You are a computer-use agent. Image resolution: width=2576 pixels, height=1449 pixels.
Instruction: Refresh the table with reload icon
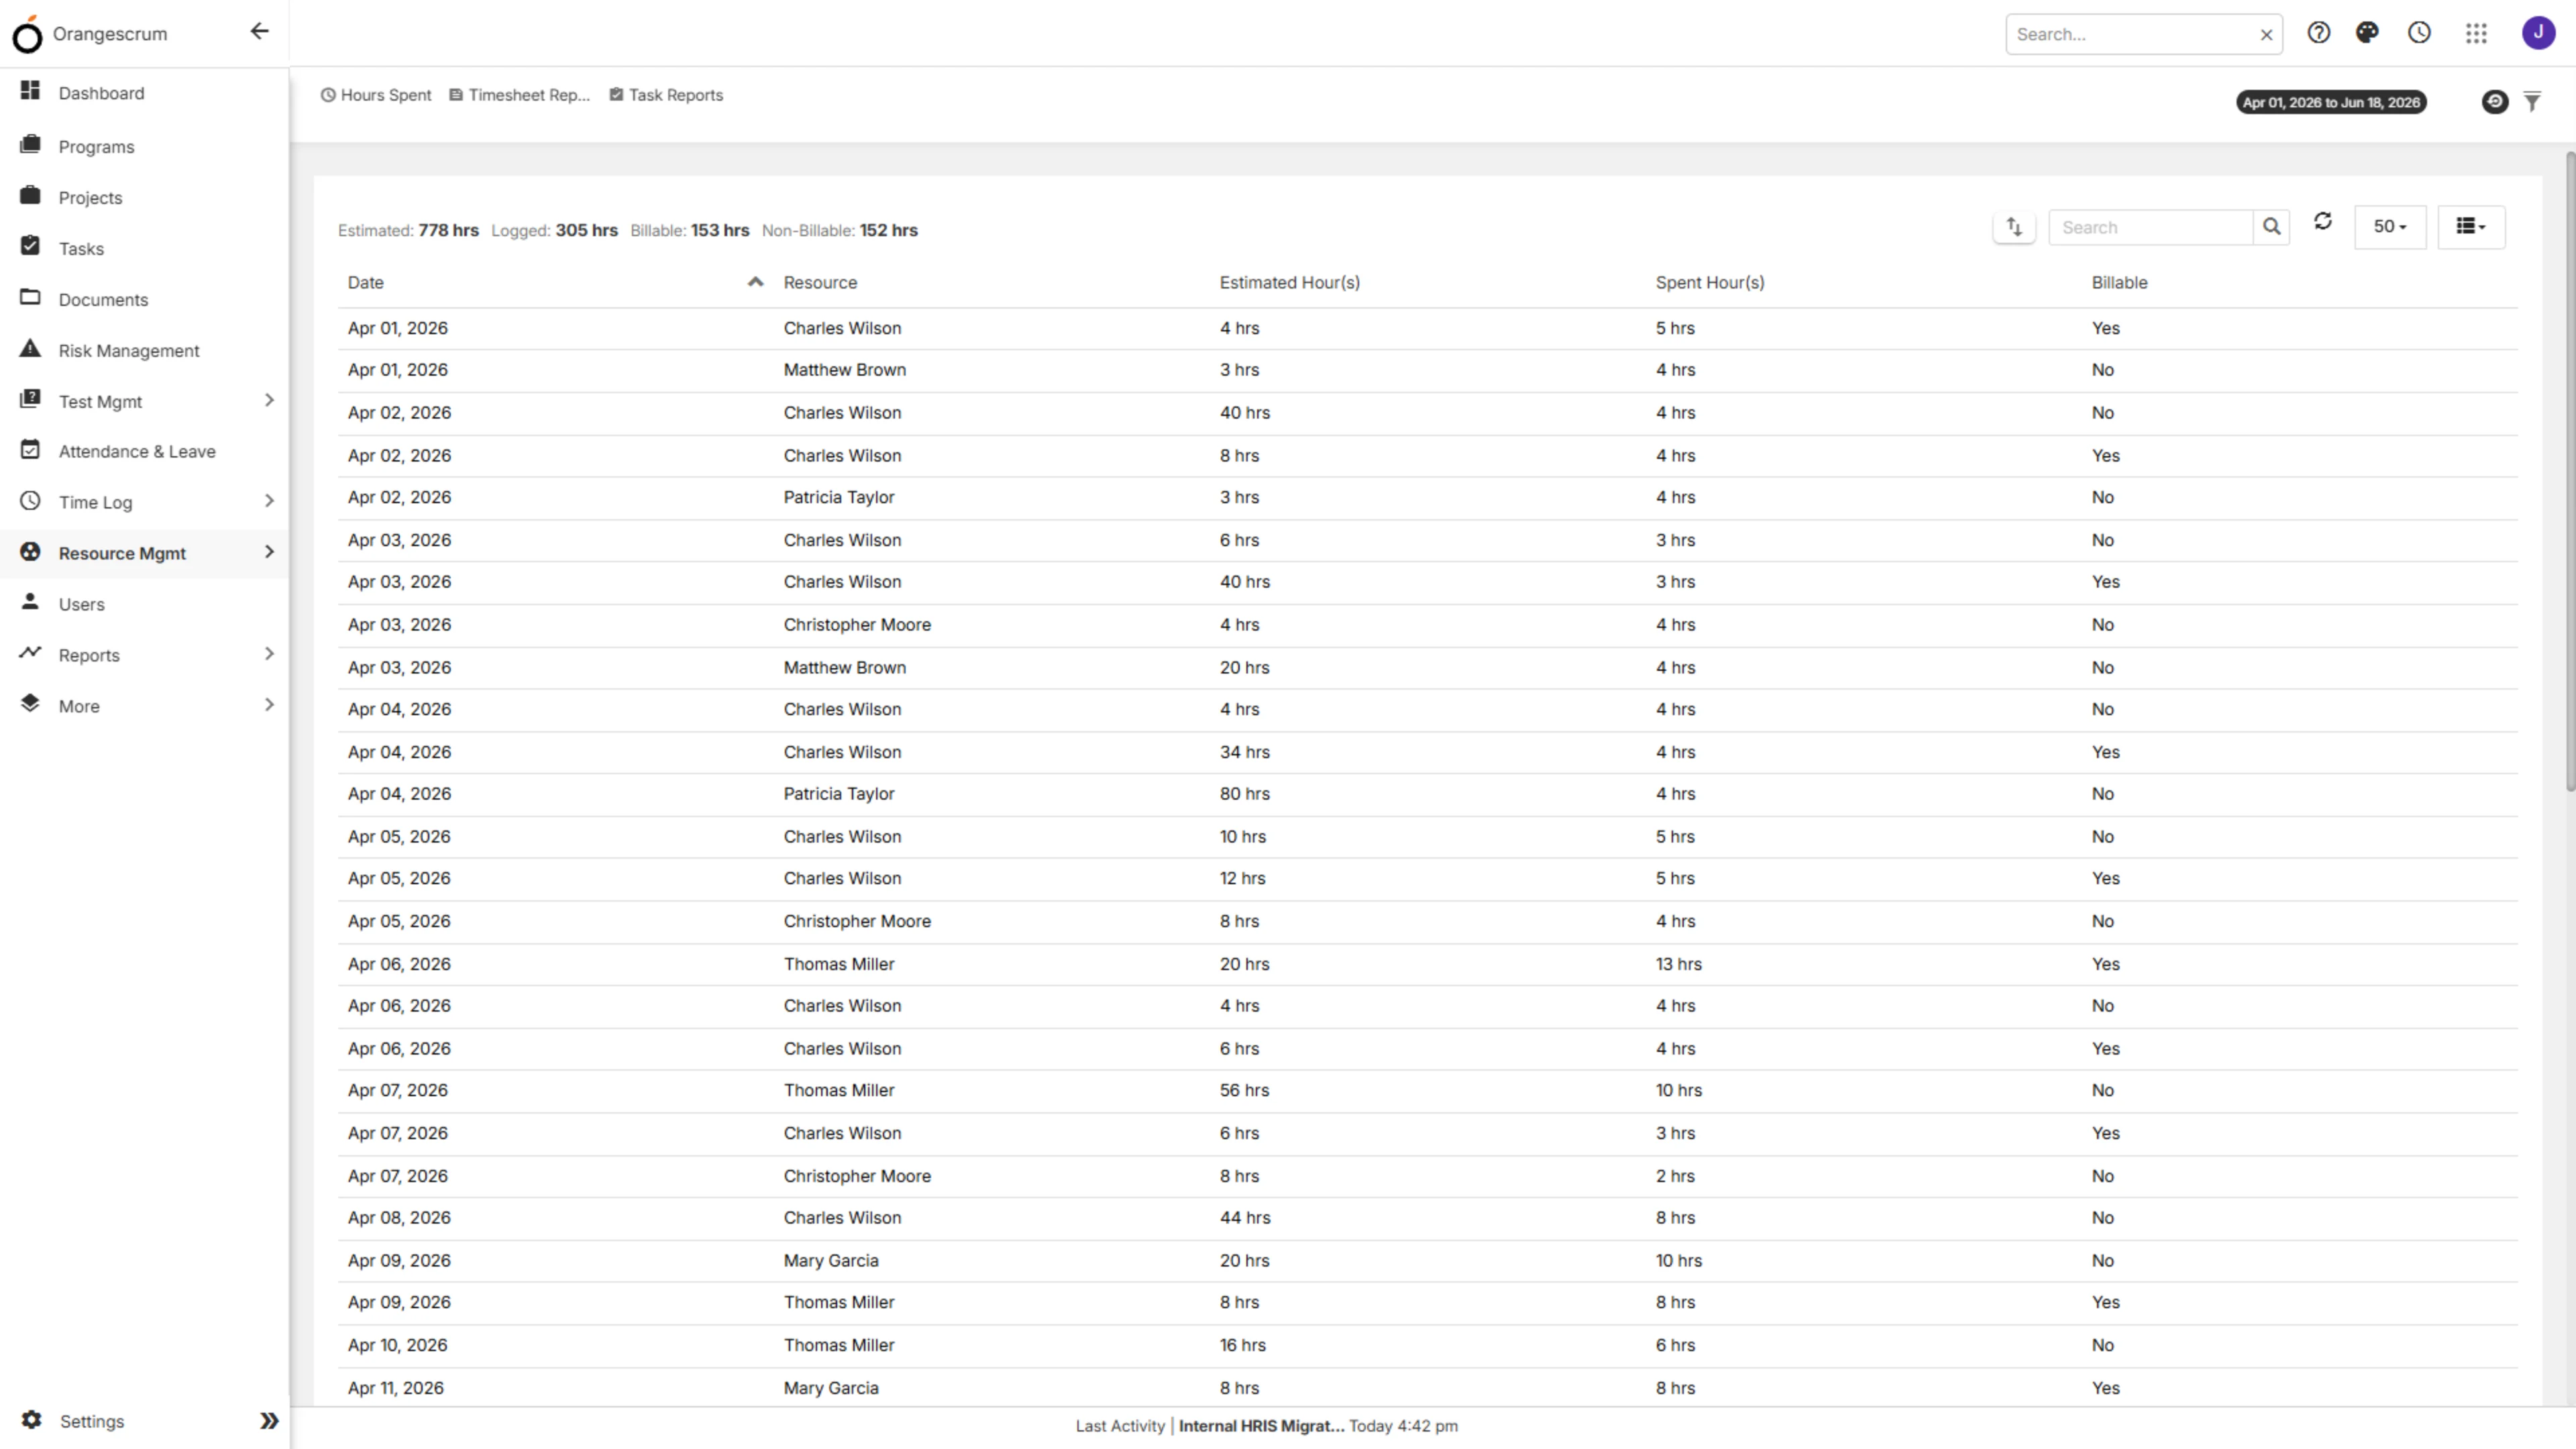point(2323,221)
